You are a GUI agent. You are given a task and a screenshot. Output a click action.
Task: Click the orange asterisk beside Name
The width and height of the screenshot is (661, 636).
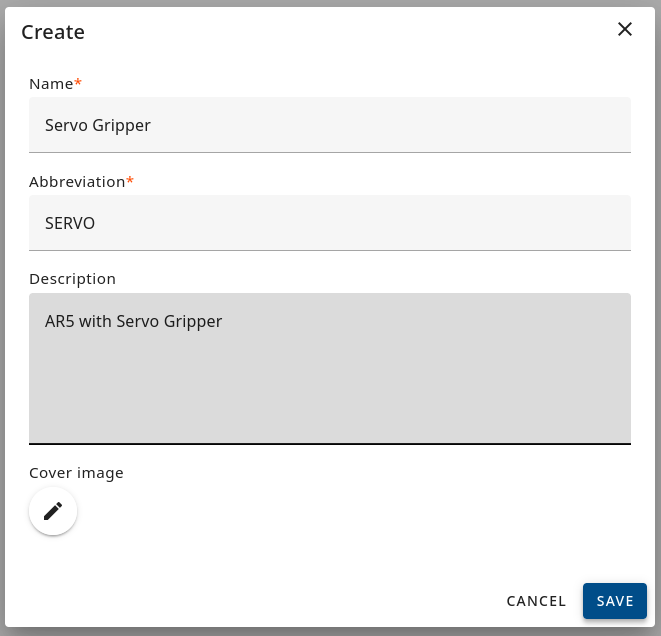78,82
